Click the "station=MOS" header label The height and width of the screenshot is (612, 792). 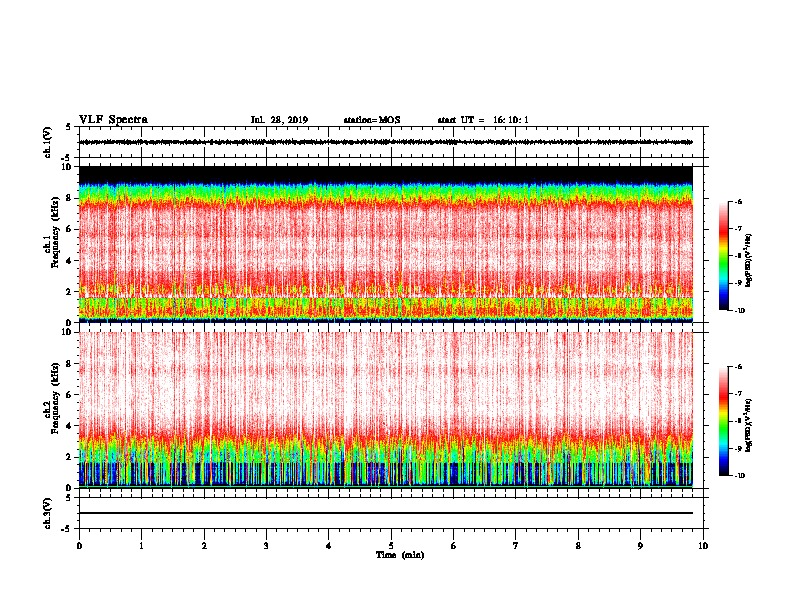pos(372,120)
